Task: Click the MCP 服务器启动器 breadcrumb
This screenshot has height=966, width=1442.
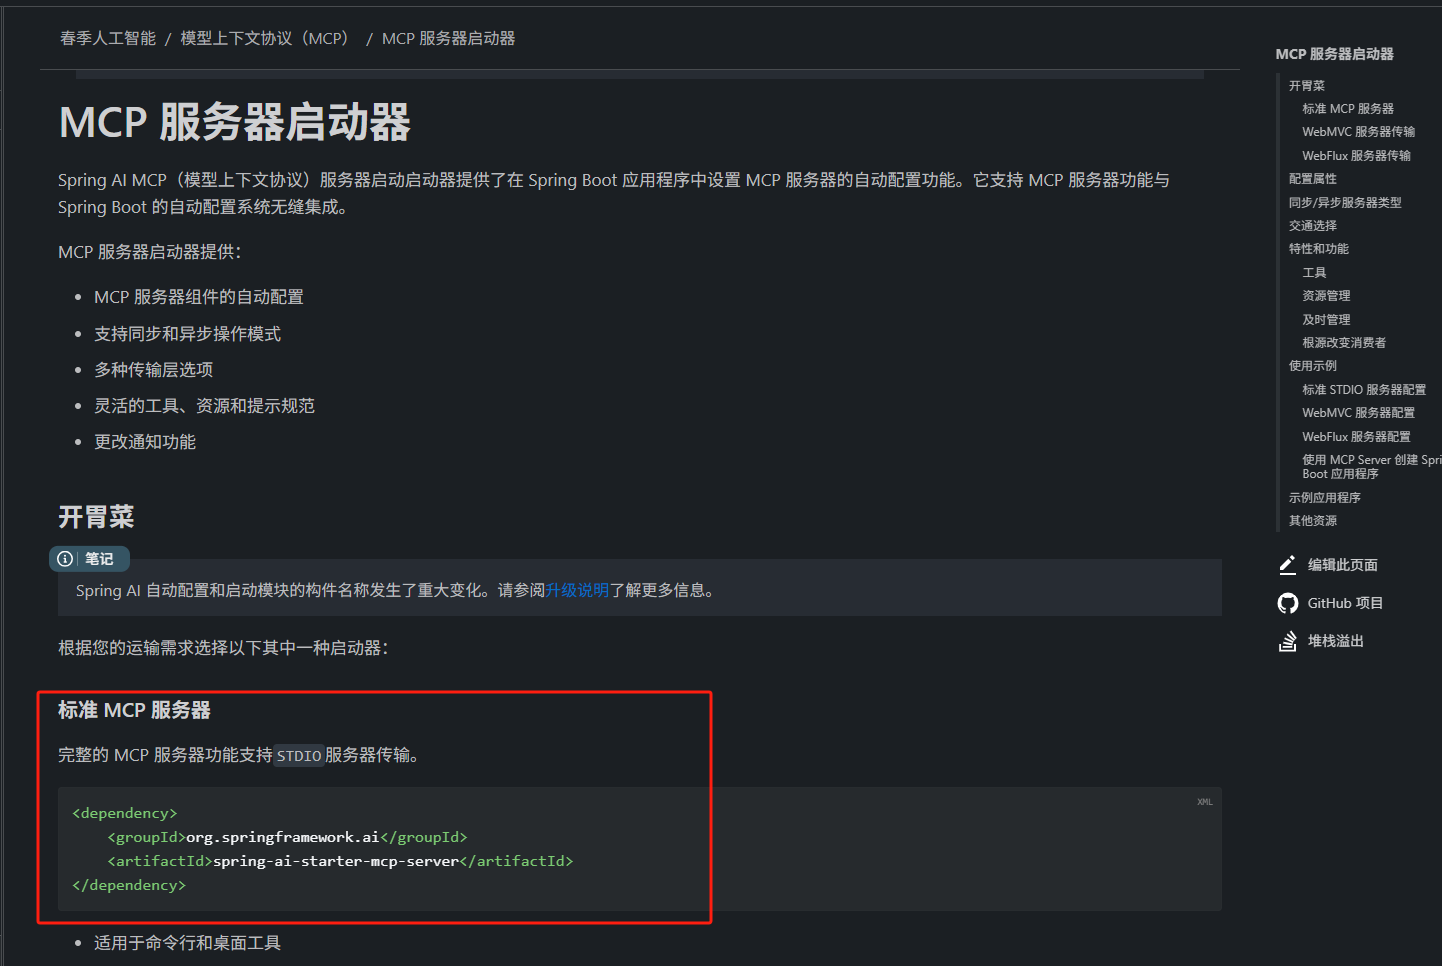Action: [449, 38]
